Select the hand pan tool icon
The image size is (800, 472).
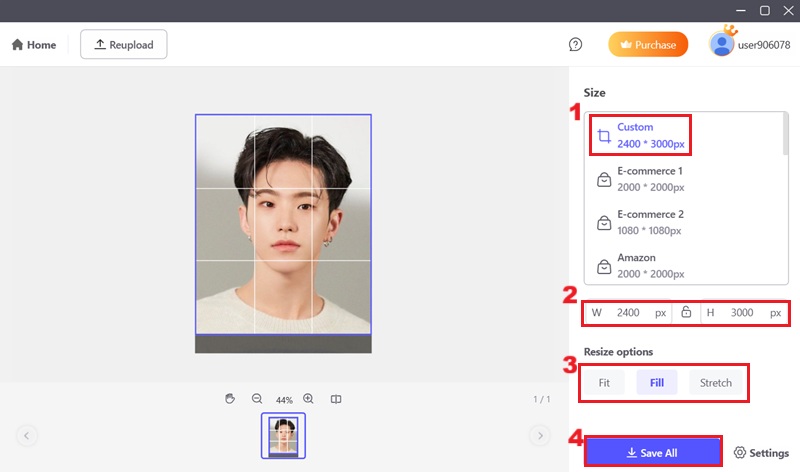[x=230, y=399]
